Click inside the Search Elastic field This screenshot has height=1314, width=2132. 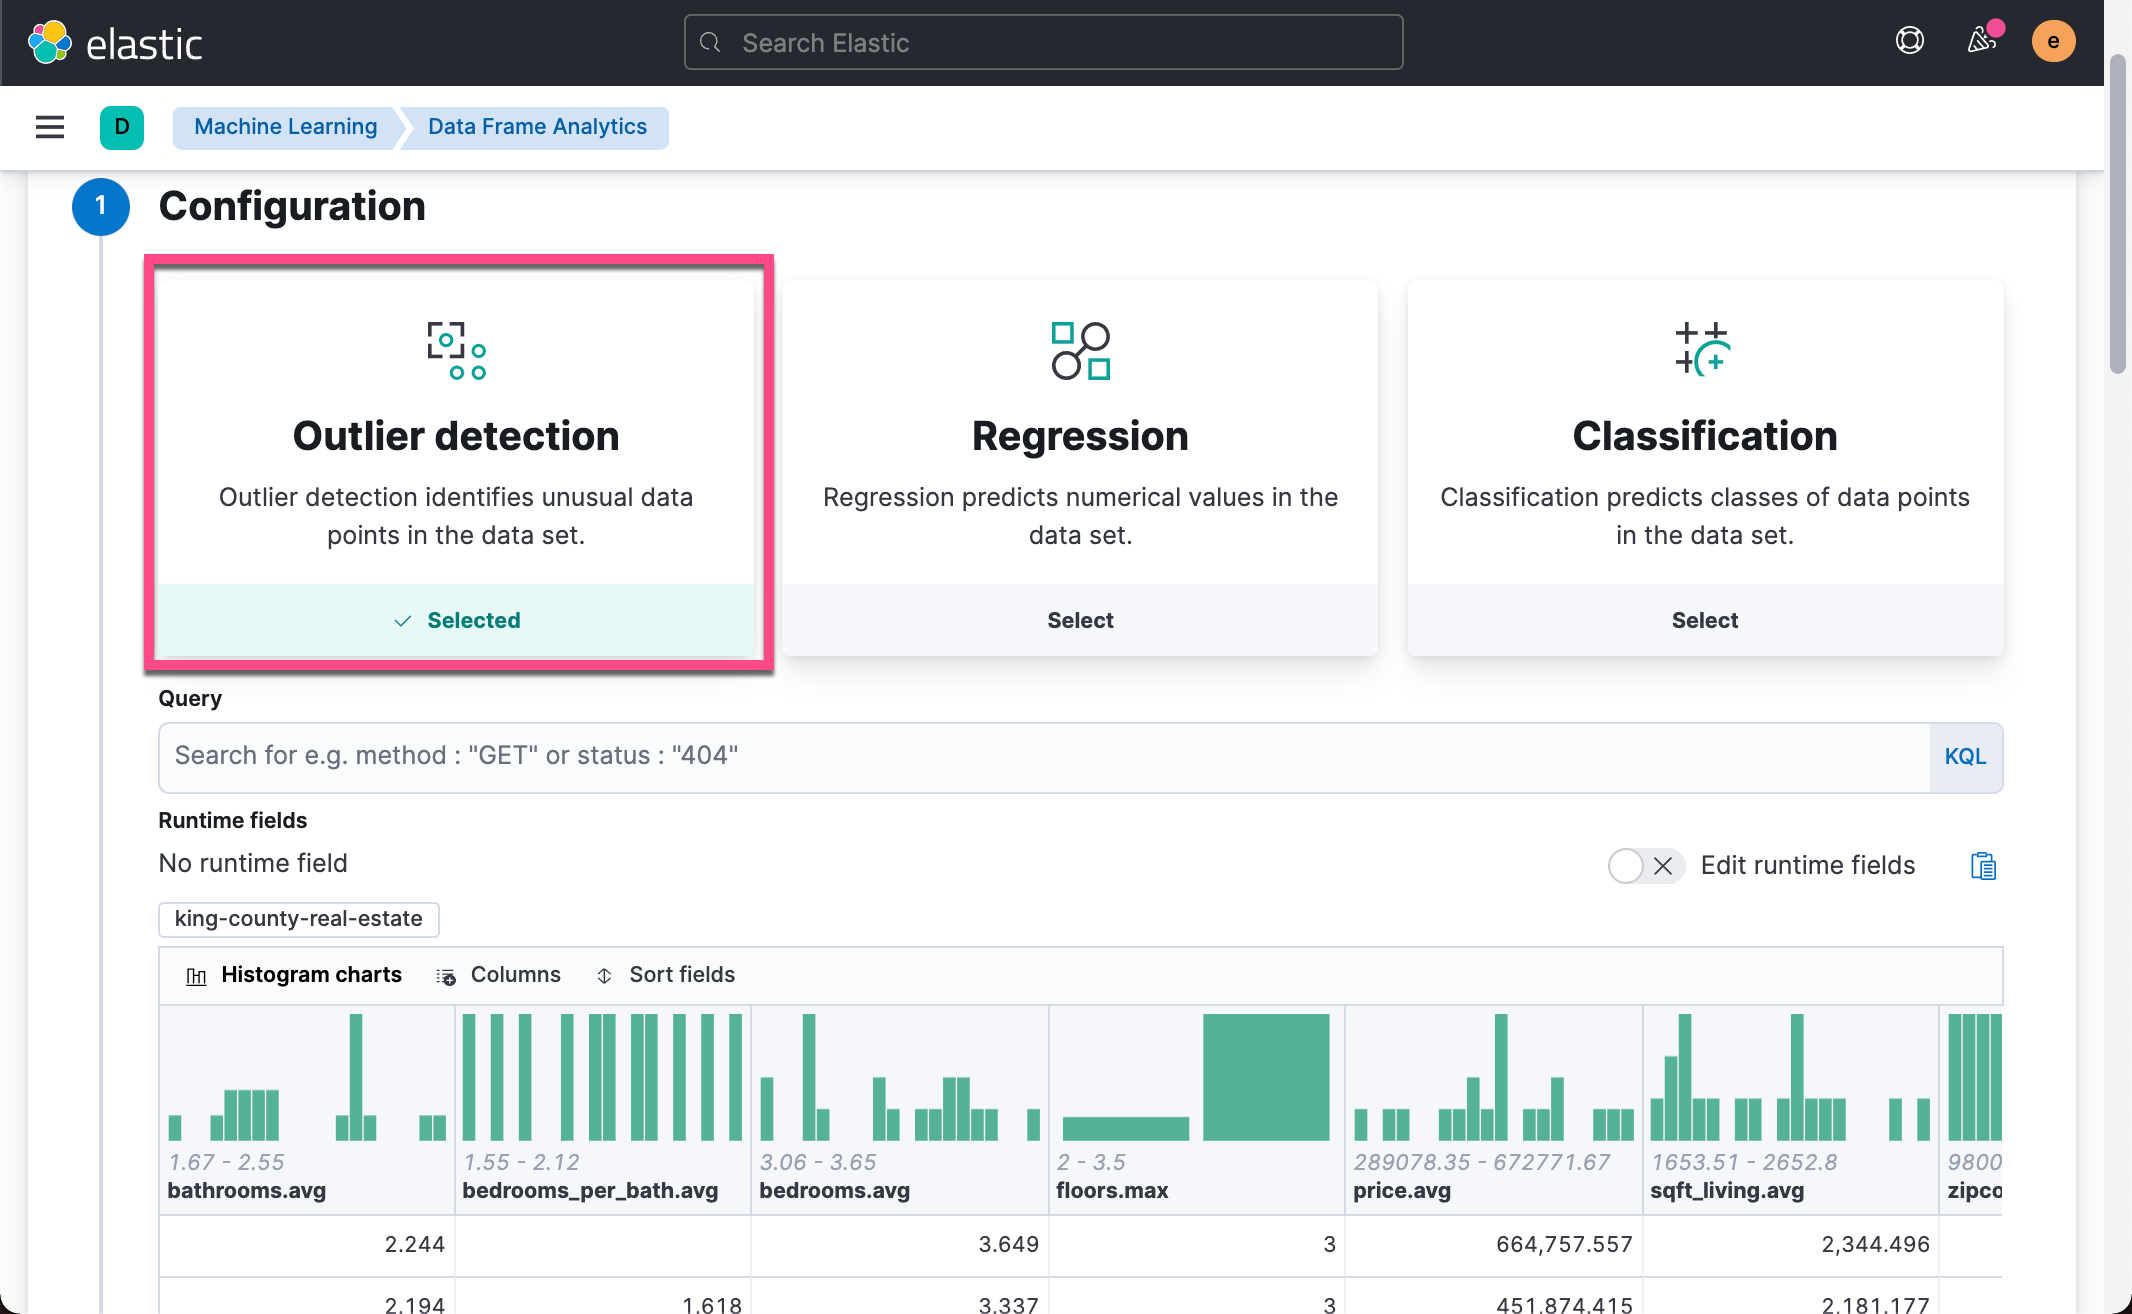tap(1043, 42)
